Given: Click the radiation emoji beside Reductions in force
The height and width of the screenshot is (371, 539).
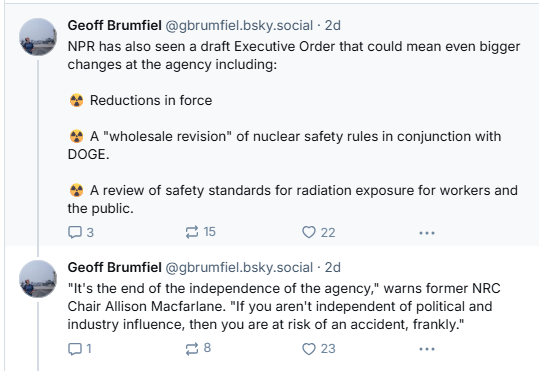Looking at the screenshot, I should (76, 100).
